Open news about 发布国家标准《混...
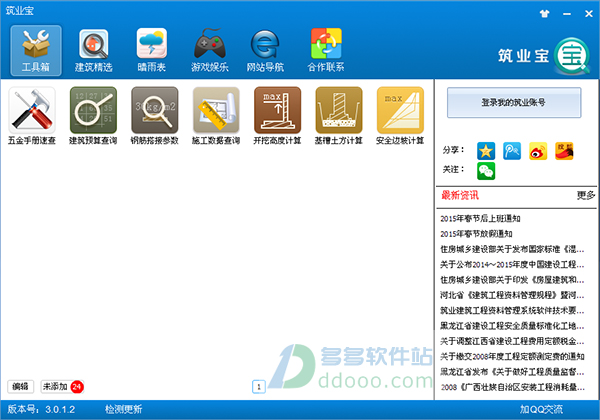600x420 pixels. 512,249
